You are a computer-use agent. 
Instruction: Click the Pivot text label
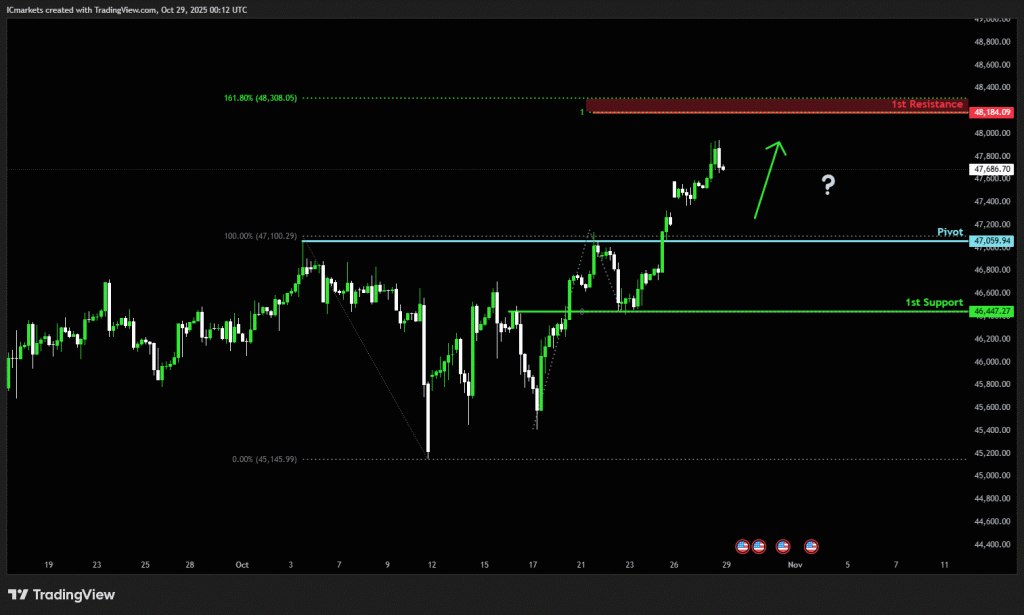[x=949, y=232]
